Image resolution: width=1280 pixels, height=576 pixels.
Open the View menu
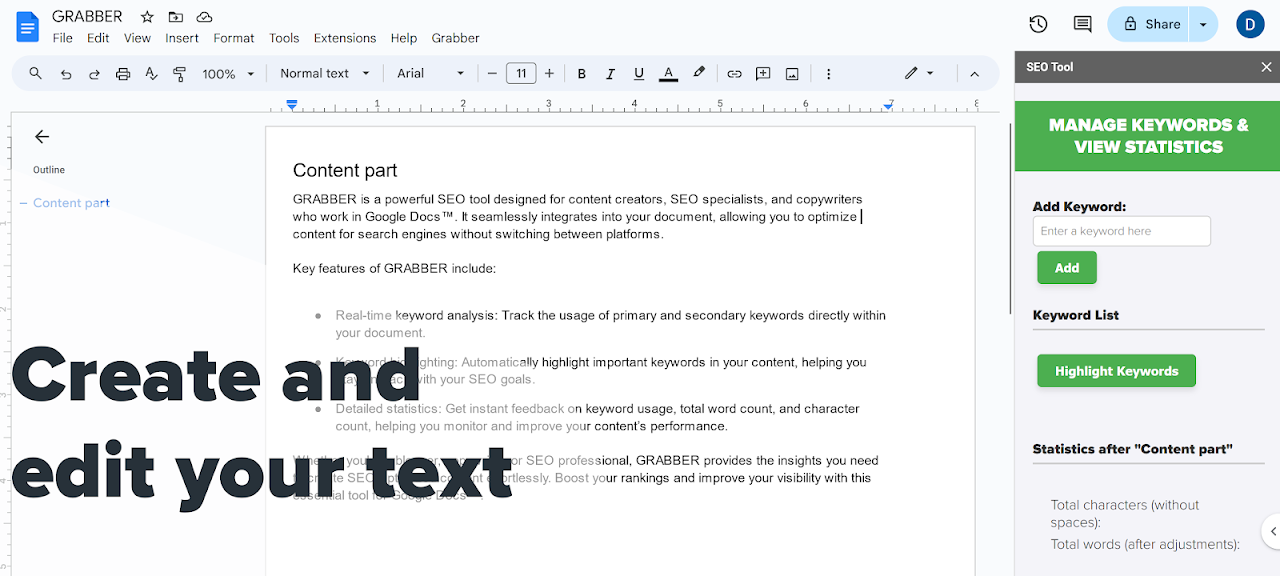[x=137, y=38]
